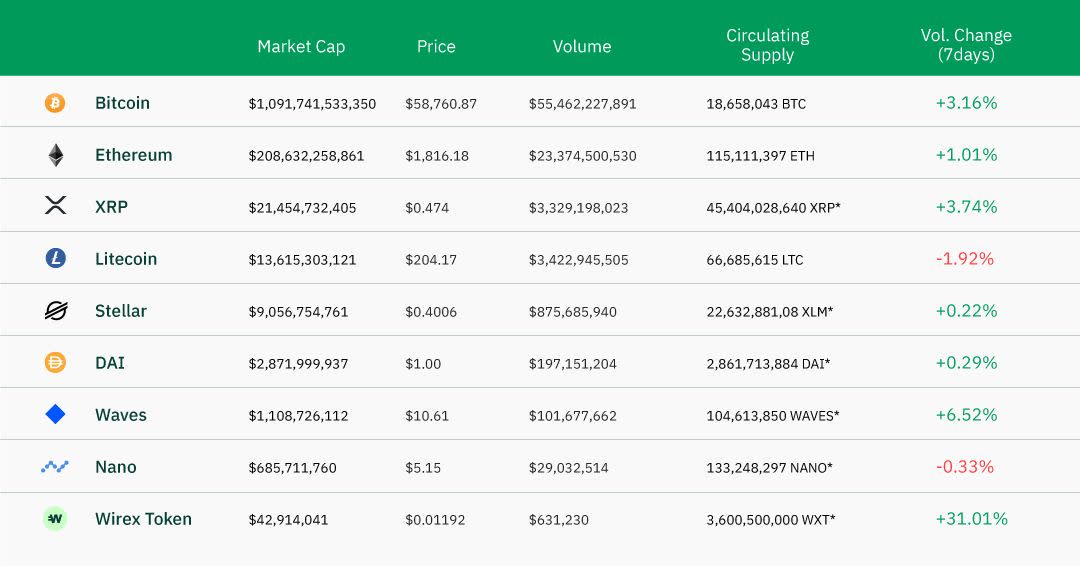Click the DAI orange logo icon
This screenshot has width=1080, height=566.
point(55,363)
